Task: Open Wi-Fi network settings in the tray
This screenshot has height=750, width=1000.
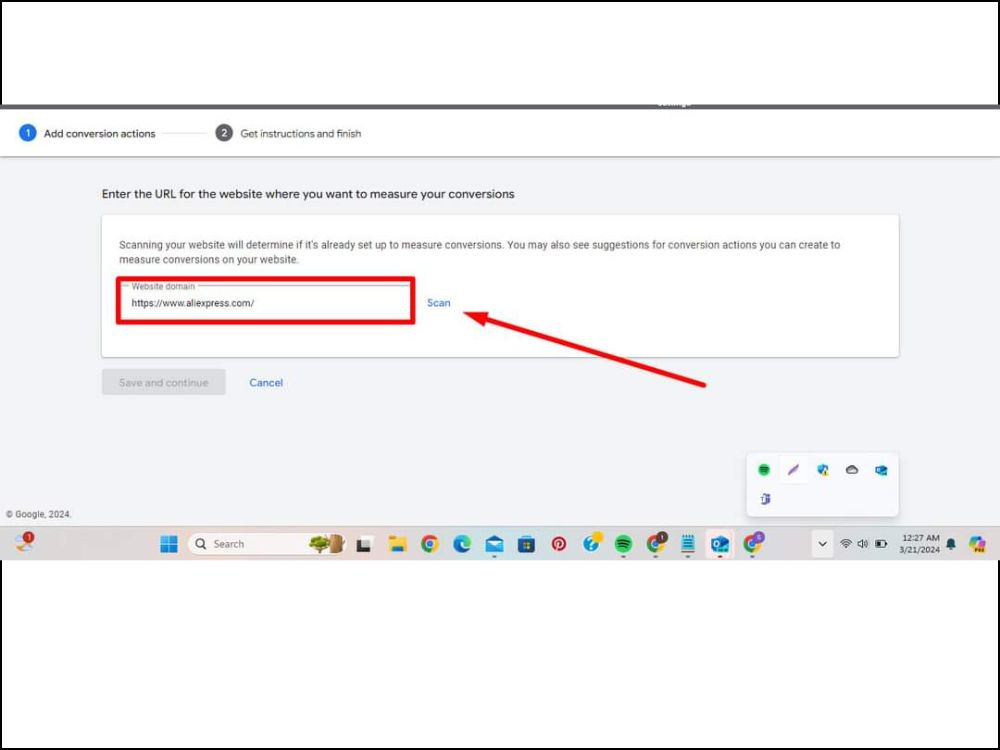Action: tap(846, 544)
